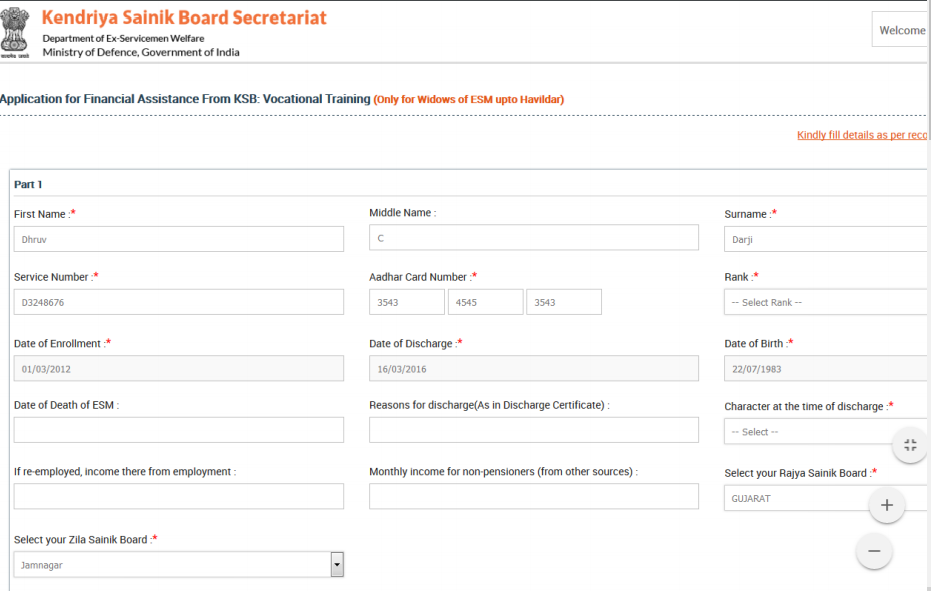Follow the Kindly fill details link
This screenshot has width=931, height=591.
[x=861, y=135]
